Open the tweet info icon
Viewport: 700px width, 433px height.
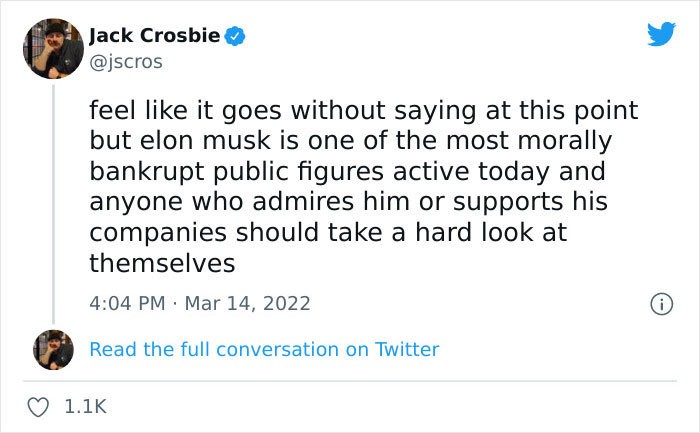(660, 303)
